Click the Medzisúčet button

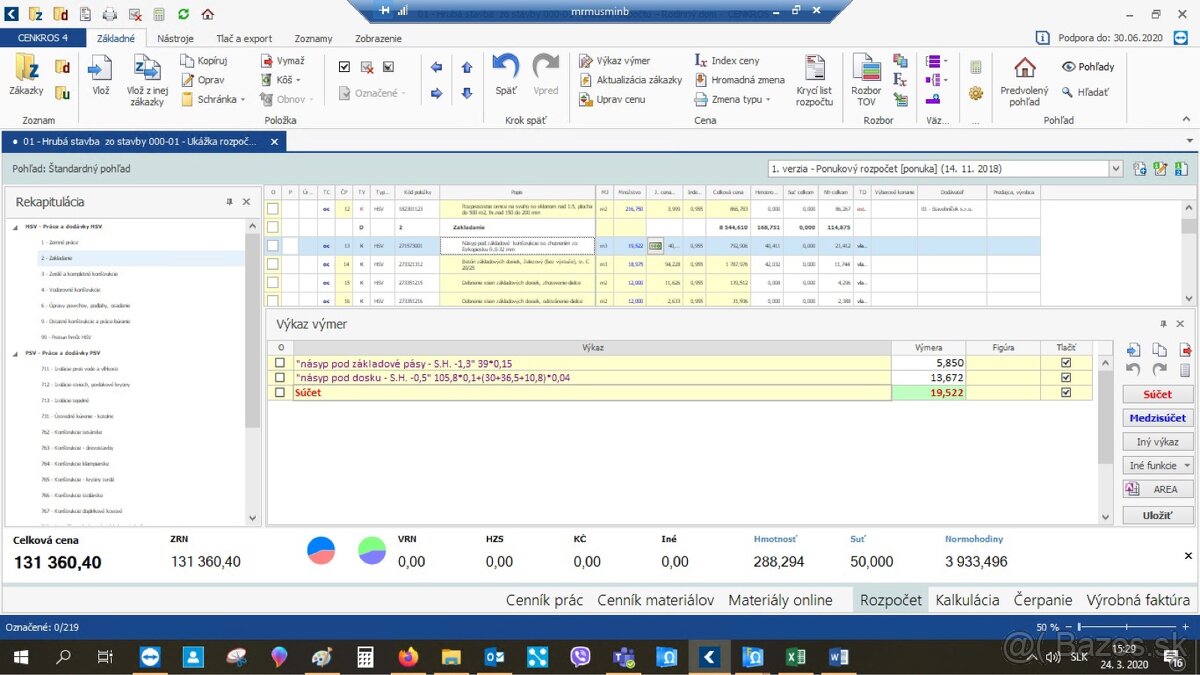pyautogui.click(x=1157, y=418)
